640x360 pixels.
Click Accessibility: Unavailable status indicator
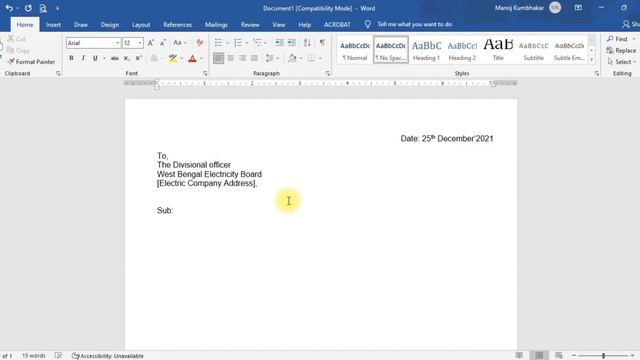click(x=107, y=356)
